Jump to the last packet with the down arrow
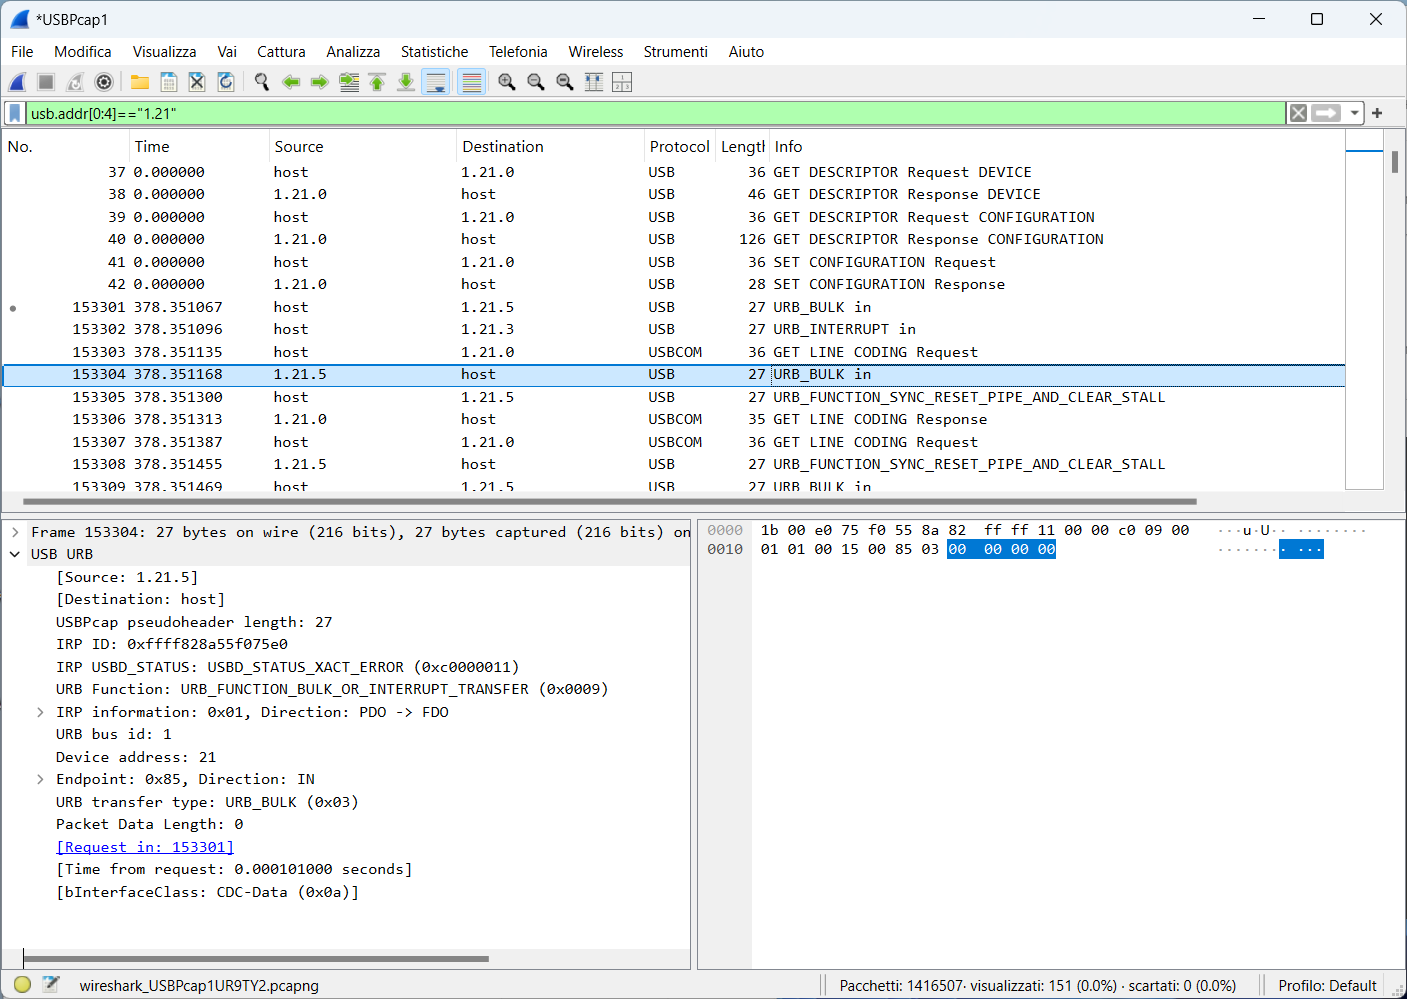 click(x=405, y=81)
